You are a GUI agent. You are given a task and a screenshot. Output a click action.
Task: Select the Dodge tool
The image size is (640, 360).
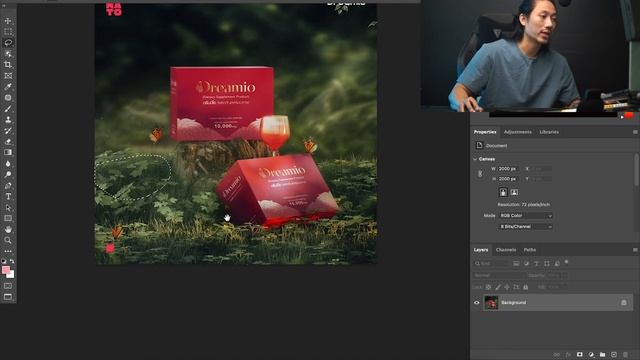click(x=8, y=175)
